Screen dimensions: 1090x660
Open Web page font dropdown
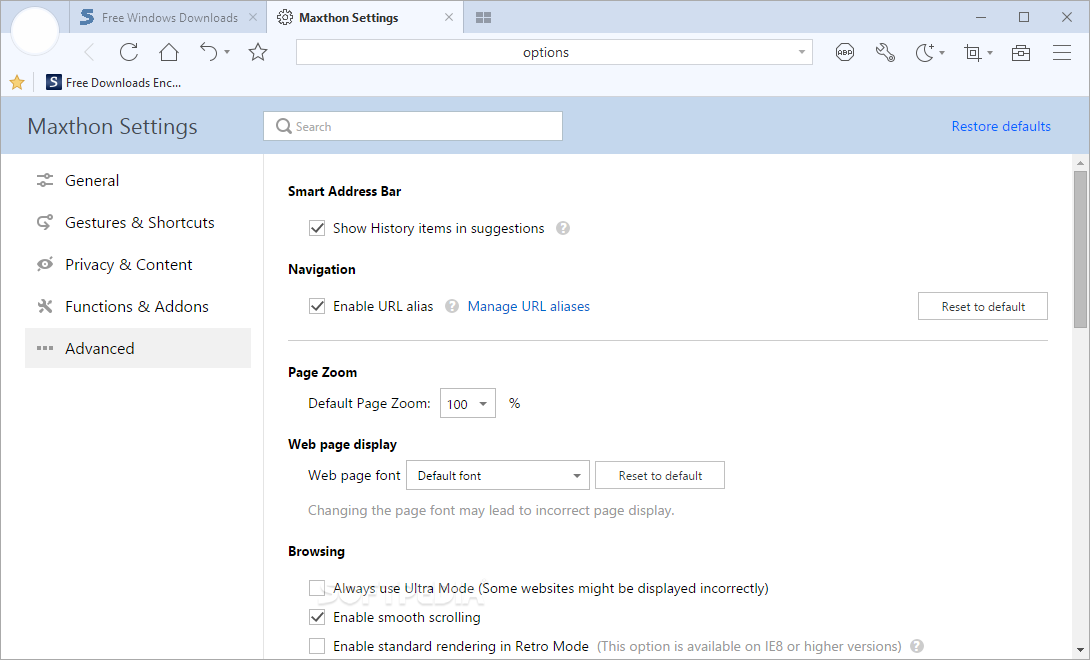(498, 475)
